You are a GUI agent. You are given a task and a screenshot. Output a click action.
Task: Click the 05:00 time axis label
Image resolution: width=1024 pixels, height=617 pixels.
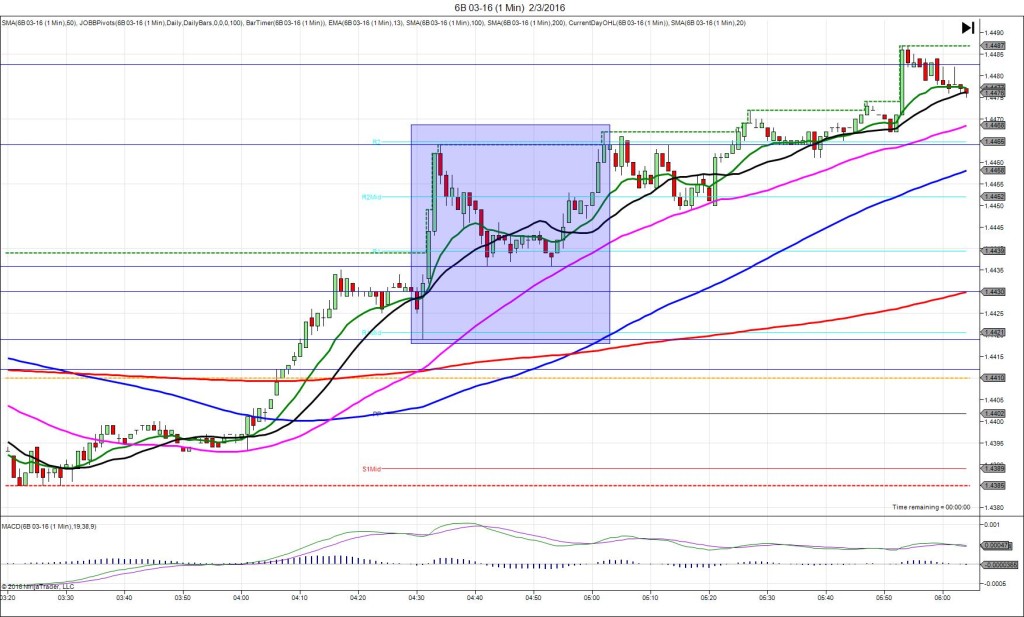[x=591, y=597]
